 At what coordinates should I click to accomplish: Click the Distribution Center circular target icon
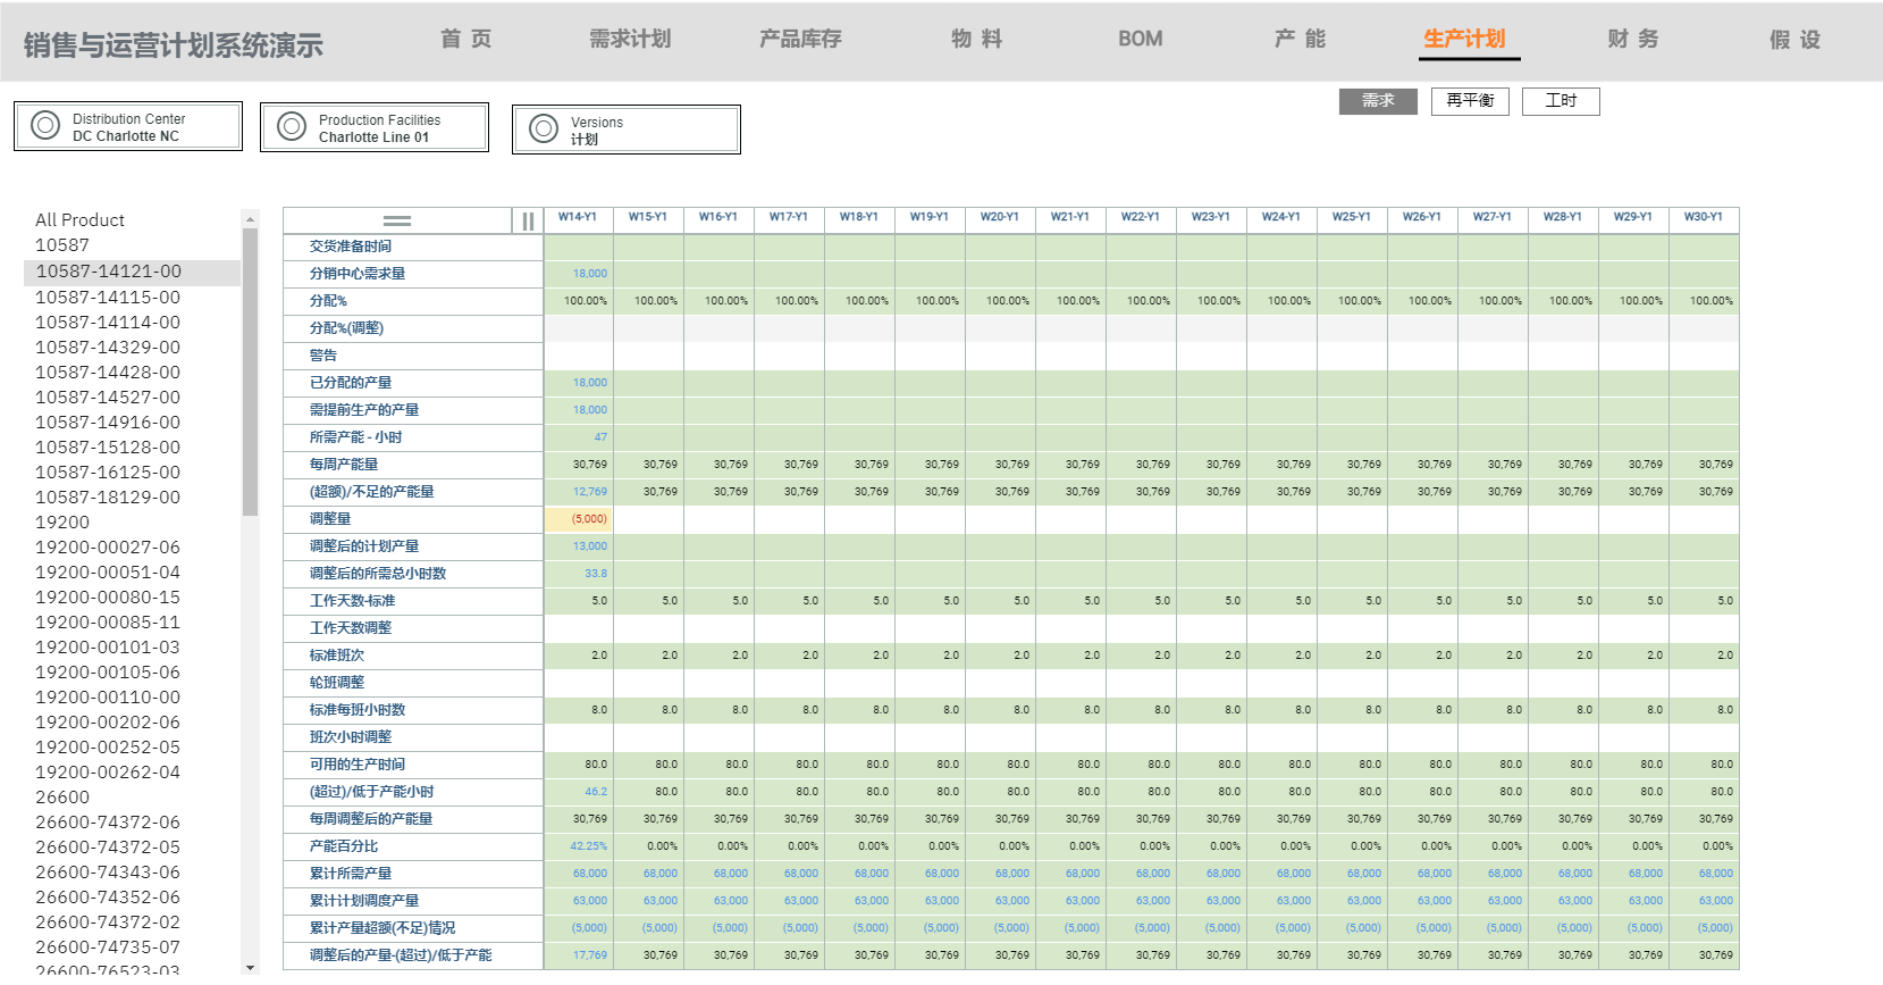pyautogui.click(x=43, y=126)
